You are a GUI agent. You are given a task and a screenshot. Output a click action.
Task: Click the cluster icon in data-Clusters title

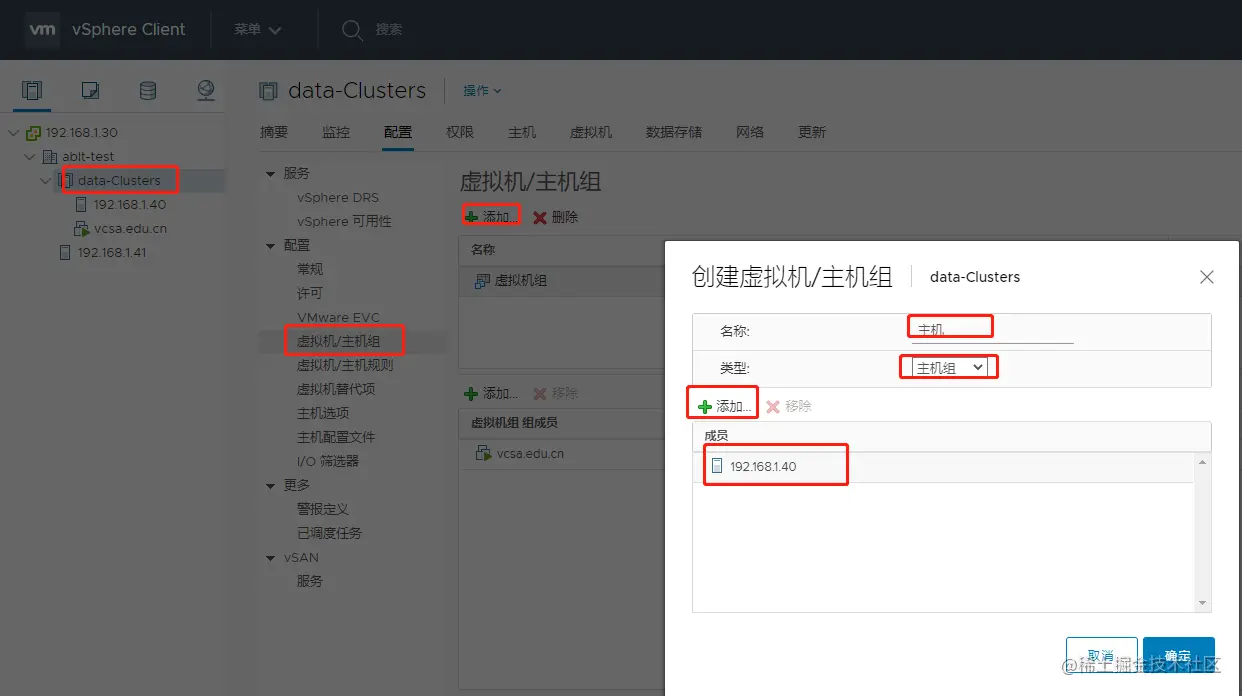click(x=268, y=91)
